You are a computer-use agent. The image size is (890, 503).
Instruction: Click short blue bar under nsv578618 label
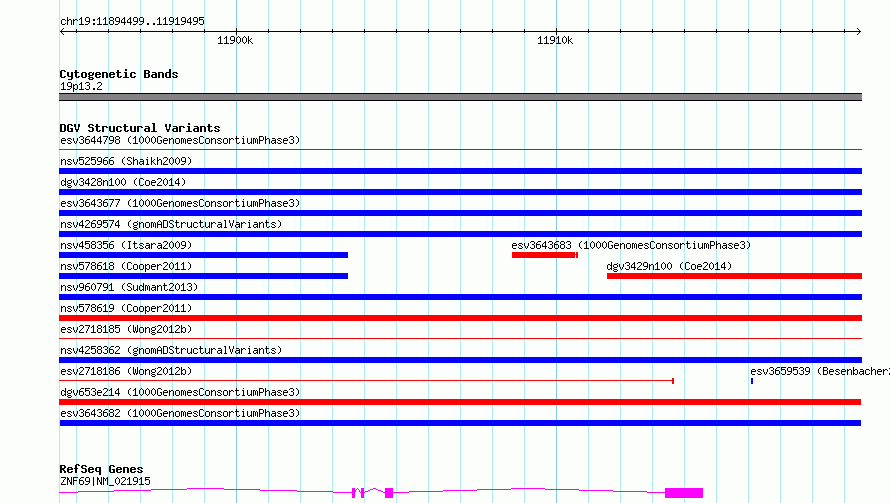[x=203, y=276]
